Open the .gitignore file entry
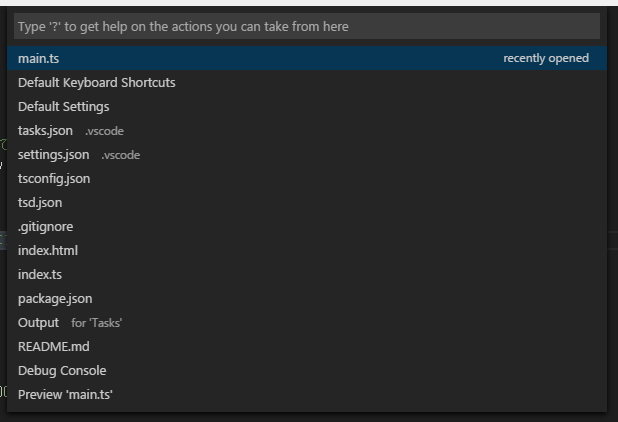Image resolution: width=618 pixels, height=422 pixels. coord(307,227)
